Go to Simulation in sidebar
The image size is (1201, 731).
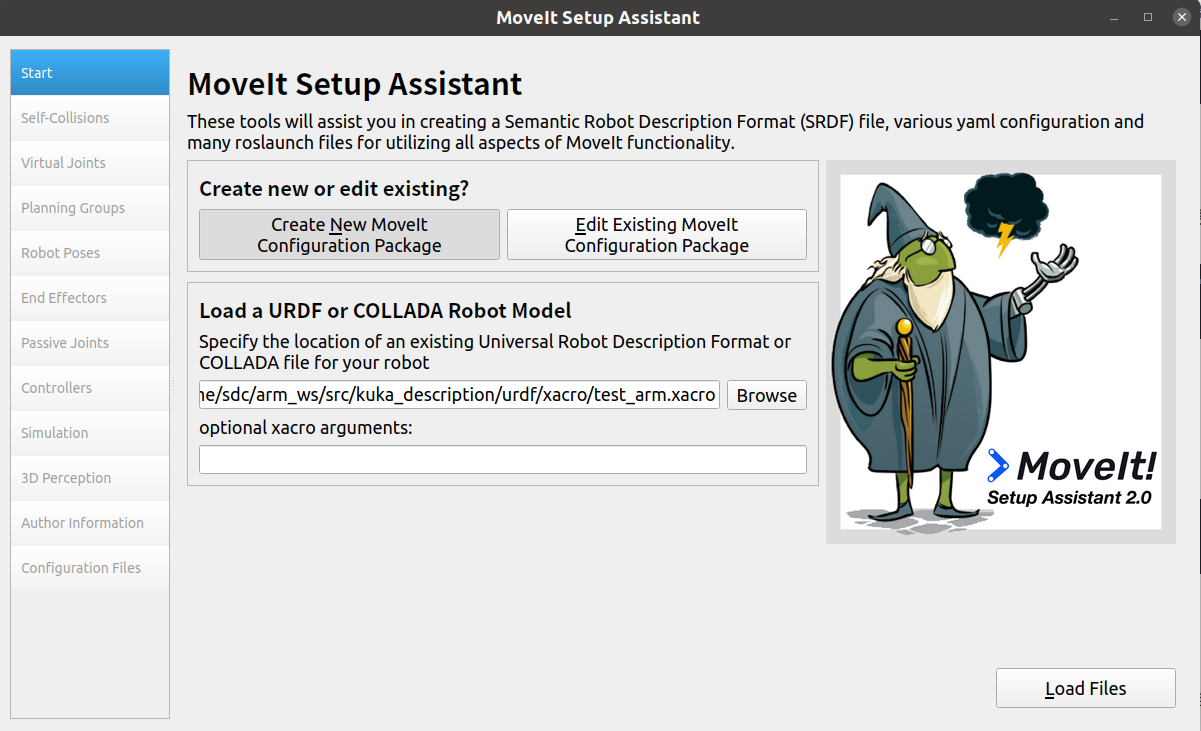(x=90, y=433)
